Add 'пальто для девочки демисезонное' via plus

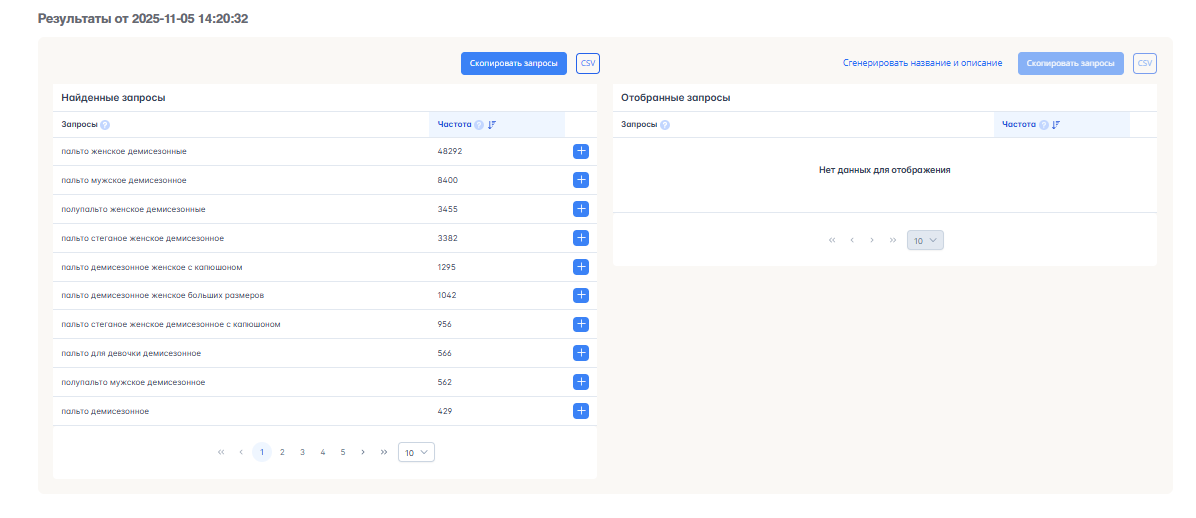point(581,353)
